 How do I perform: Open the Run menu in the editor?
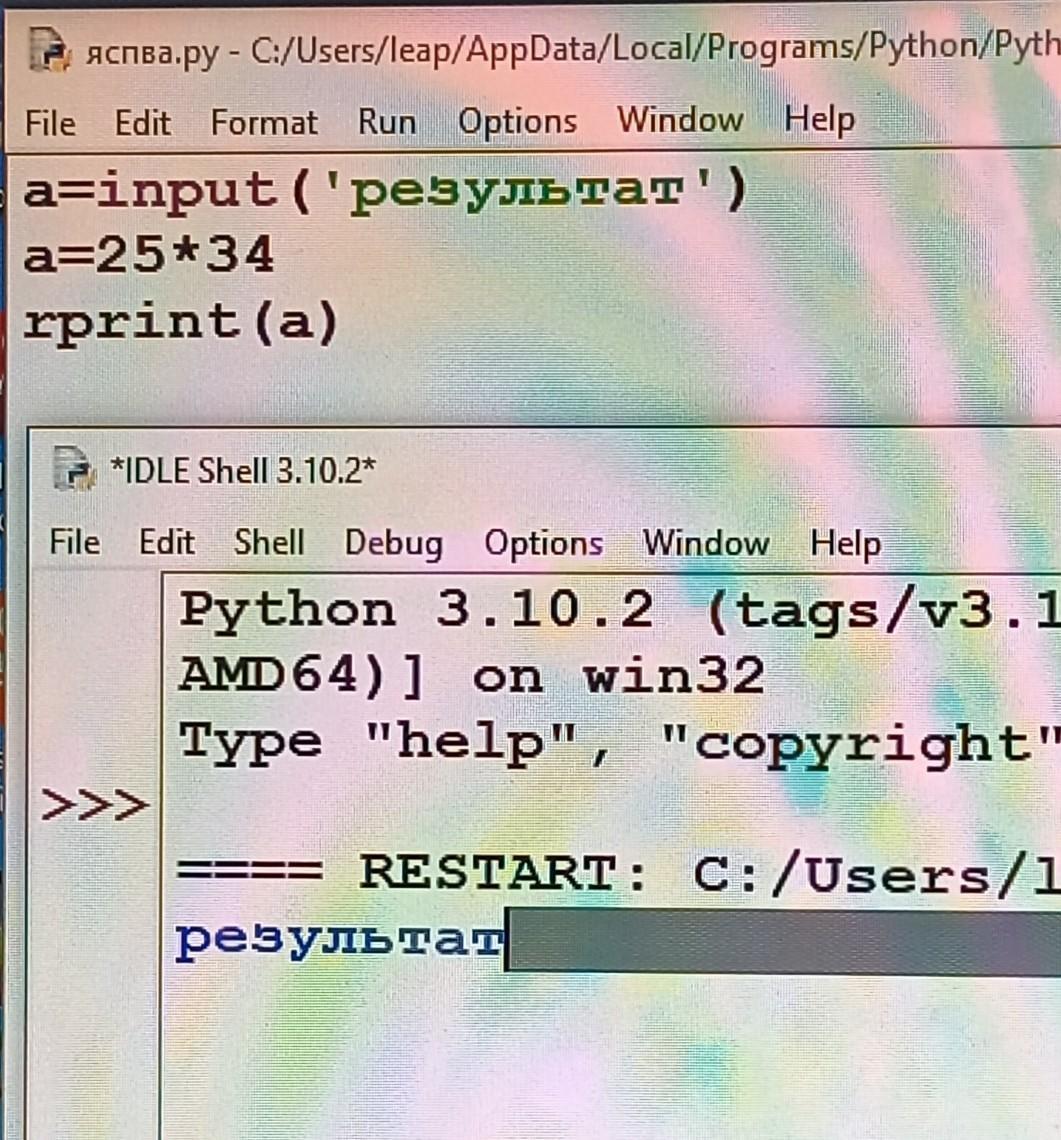coord(387,121)
